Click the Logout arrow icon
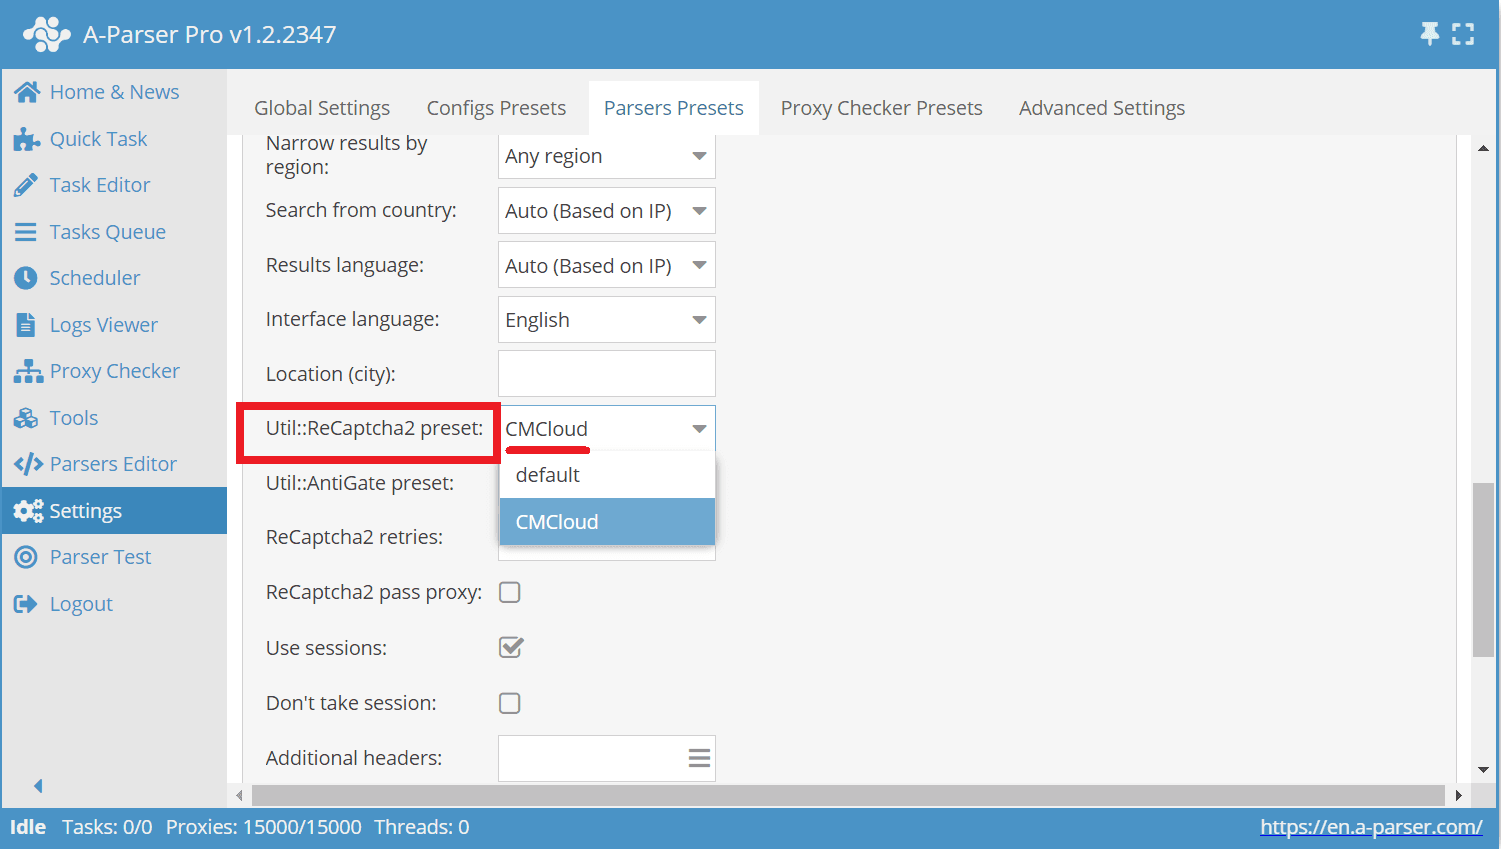This screenshot has width=1501, height=849. click(x=26, y=604)
